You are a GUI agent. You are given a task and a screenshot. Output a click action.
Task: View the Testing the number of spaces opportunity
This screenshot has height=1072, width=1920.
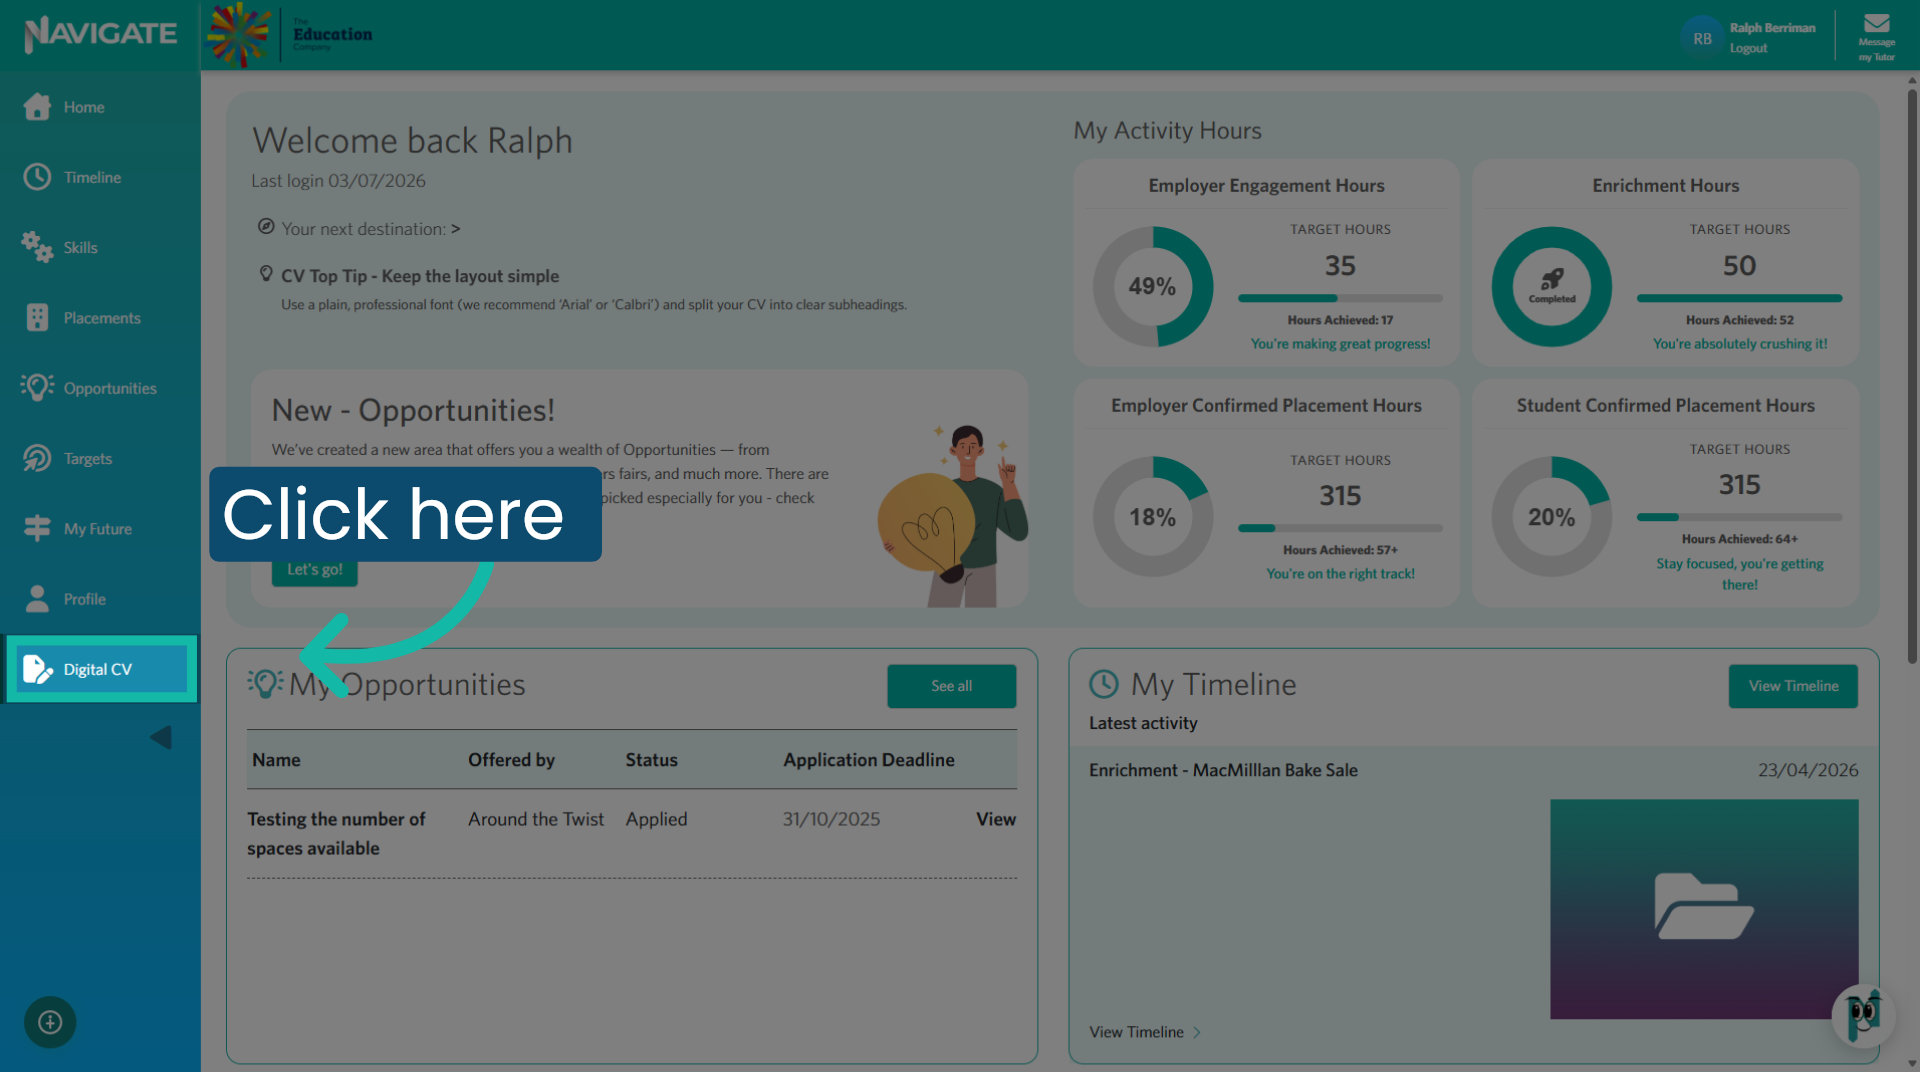click(995, 819)
